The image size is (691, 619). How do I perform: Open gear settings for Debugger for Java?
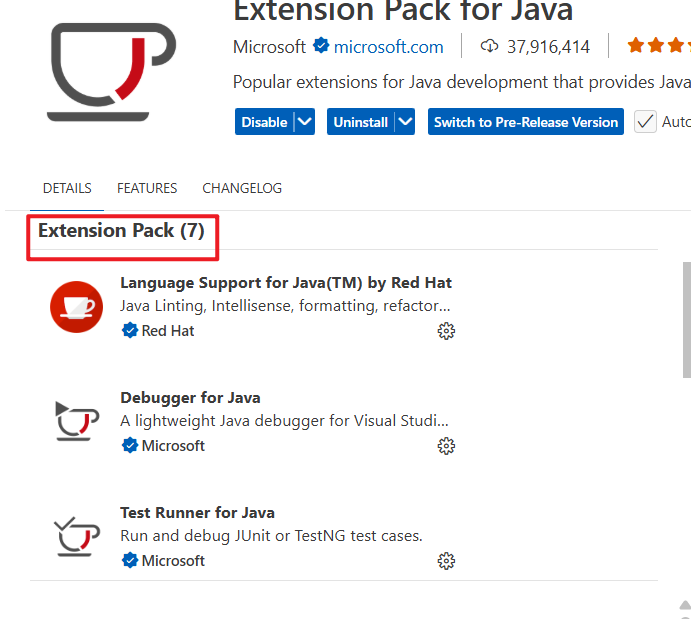446,446
